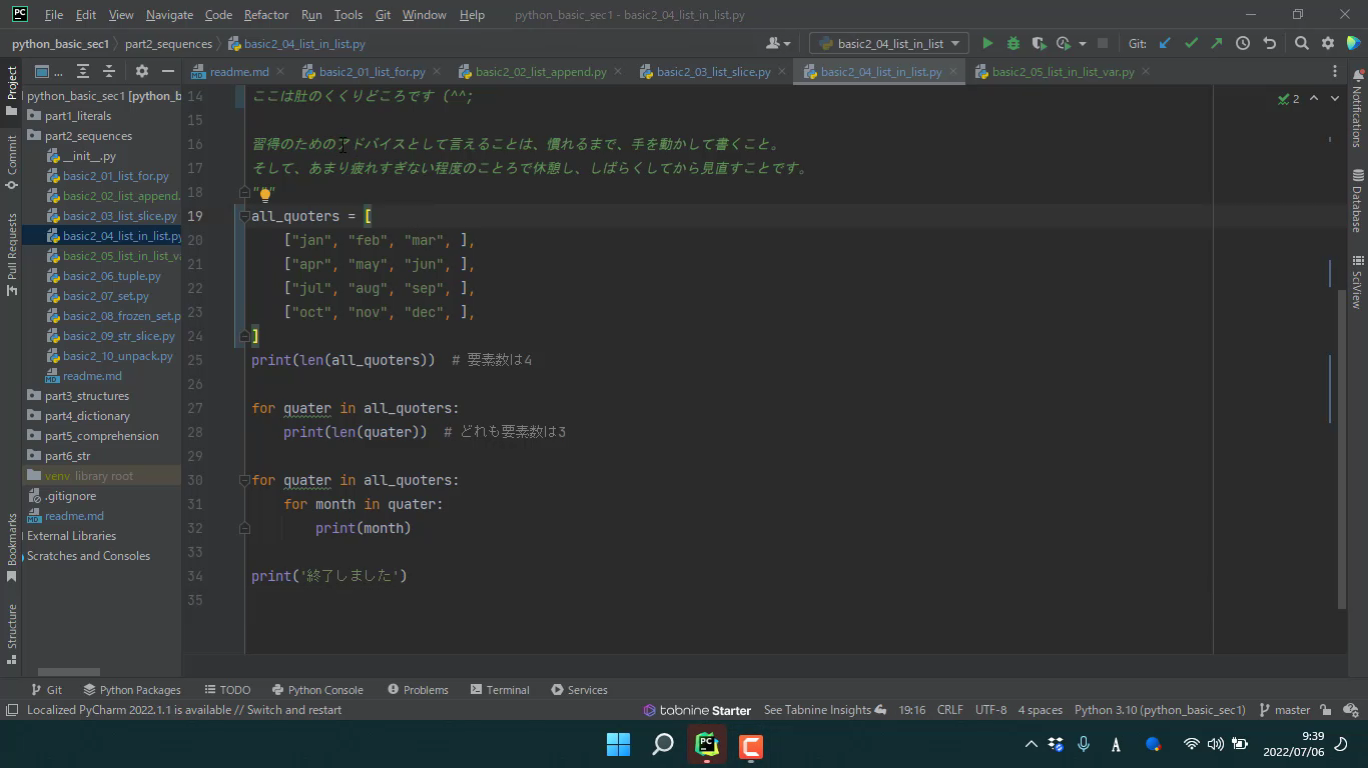Expand the part3_structures folder
Viewport: 1368px width, 768px height.
tap(86, 396)
